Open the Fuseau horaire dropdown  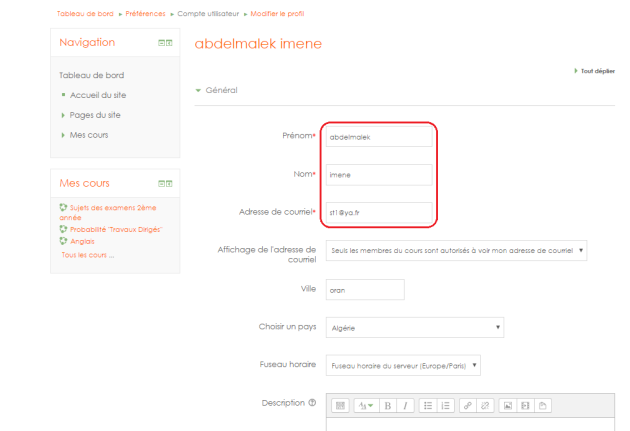pyautogui.click(x=403, y=365)
